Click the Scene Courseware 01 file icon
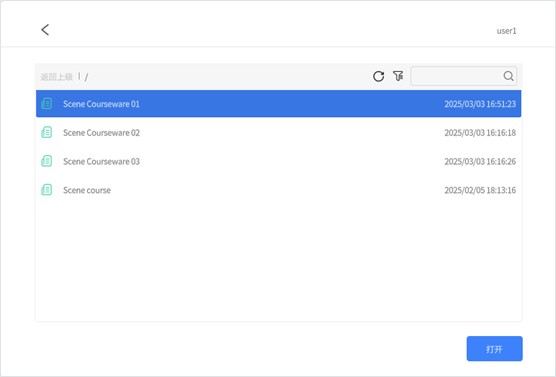 [46, 104]
